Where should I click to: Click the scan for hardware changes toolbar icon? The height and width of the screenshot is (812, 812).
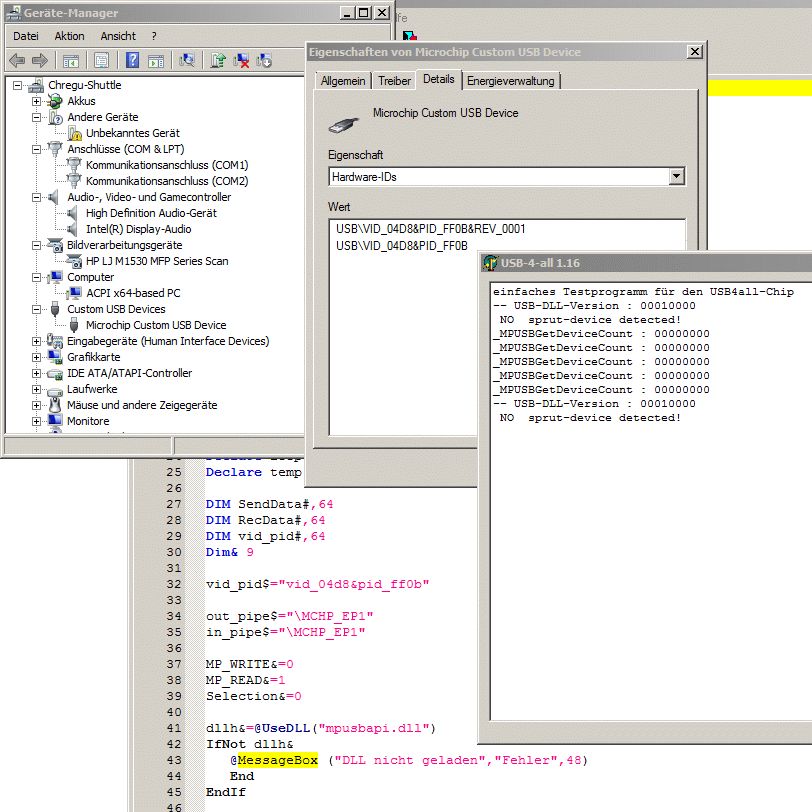tap(186, 61)
